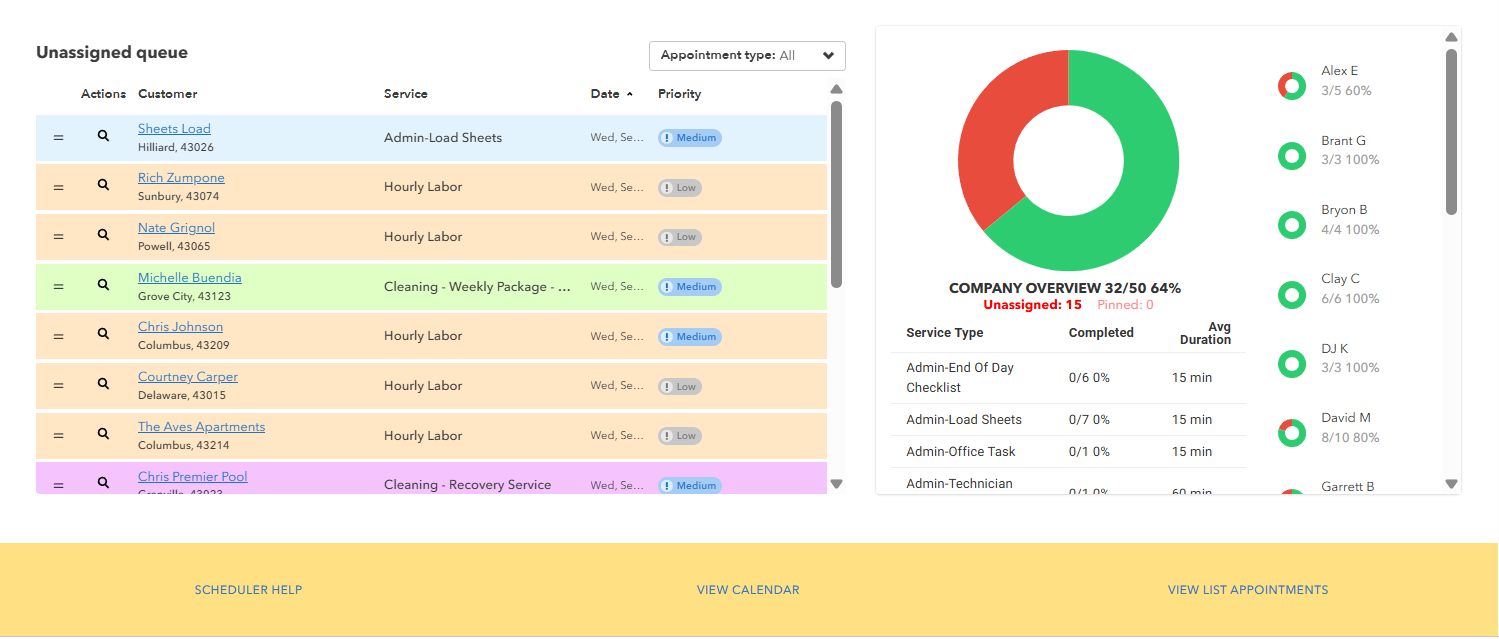1499x639 pixels.
Task: Click Alex E donut progress icon
Action: pyautogui.click(x=1292, y=86)
